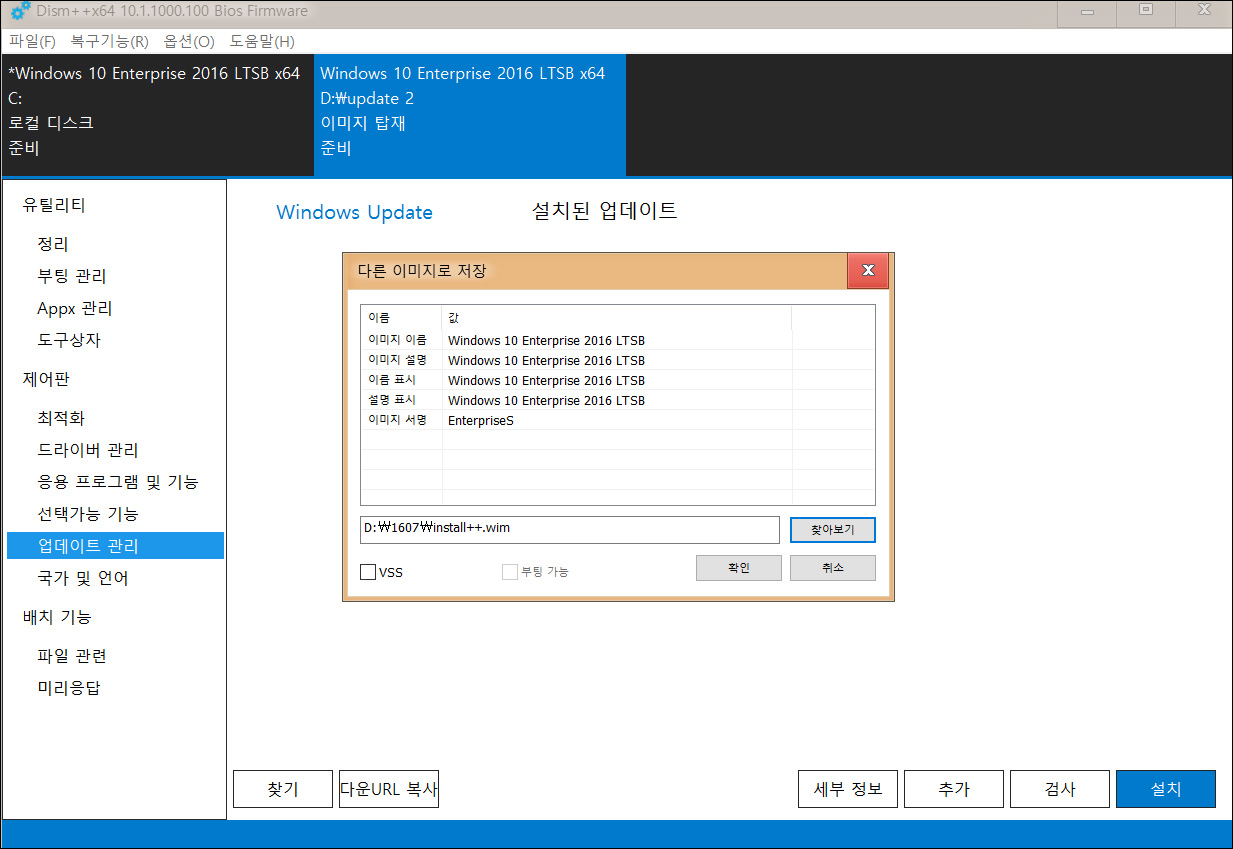Open the 옵션(O) menu
The image size is (1233, 849).
189,41
